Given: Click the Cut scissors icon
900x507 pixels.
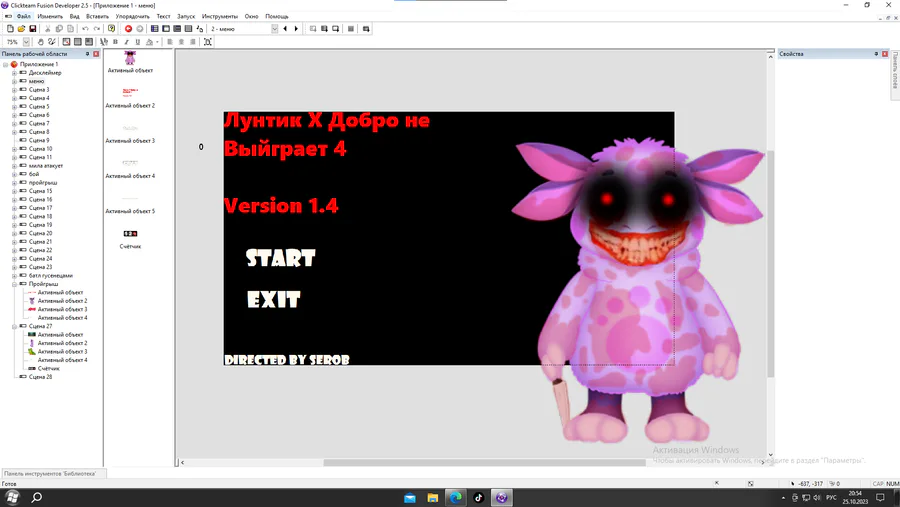Looking at the screenshot, I should pos(48,29).
